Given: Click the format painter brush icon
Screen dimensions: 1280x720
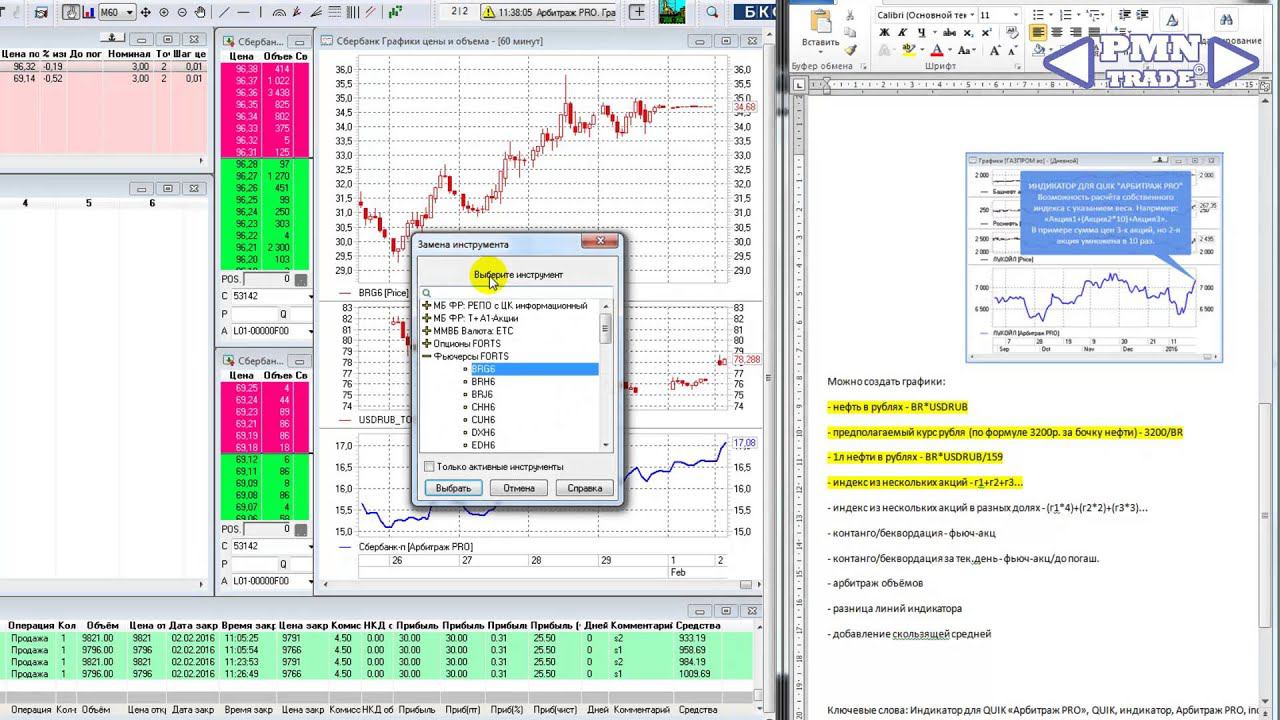Looking at the screenshot, I should [852, 48].
